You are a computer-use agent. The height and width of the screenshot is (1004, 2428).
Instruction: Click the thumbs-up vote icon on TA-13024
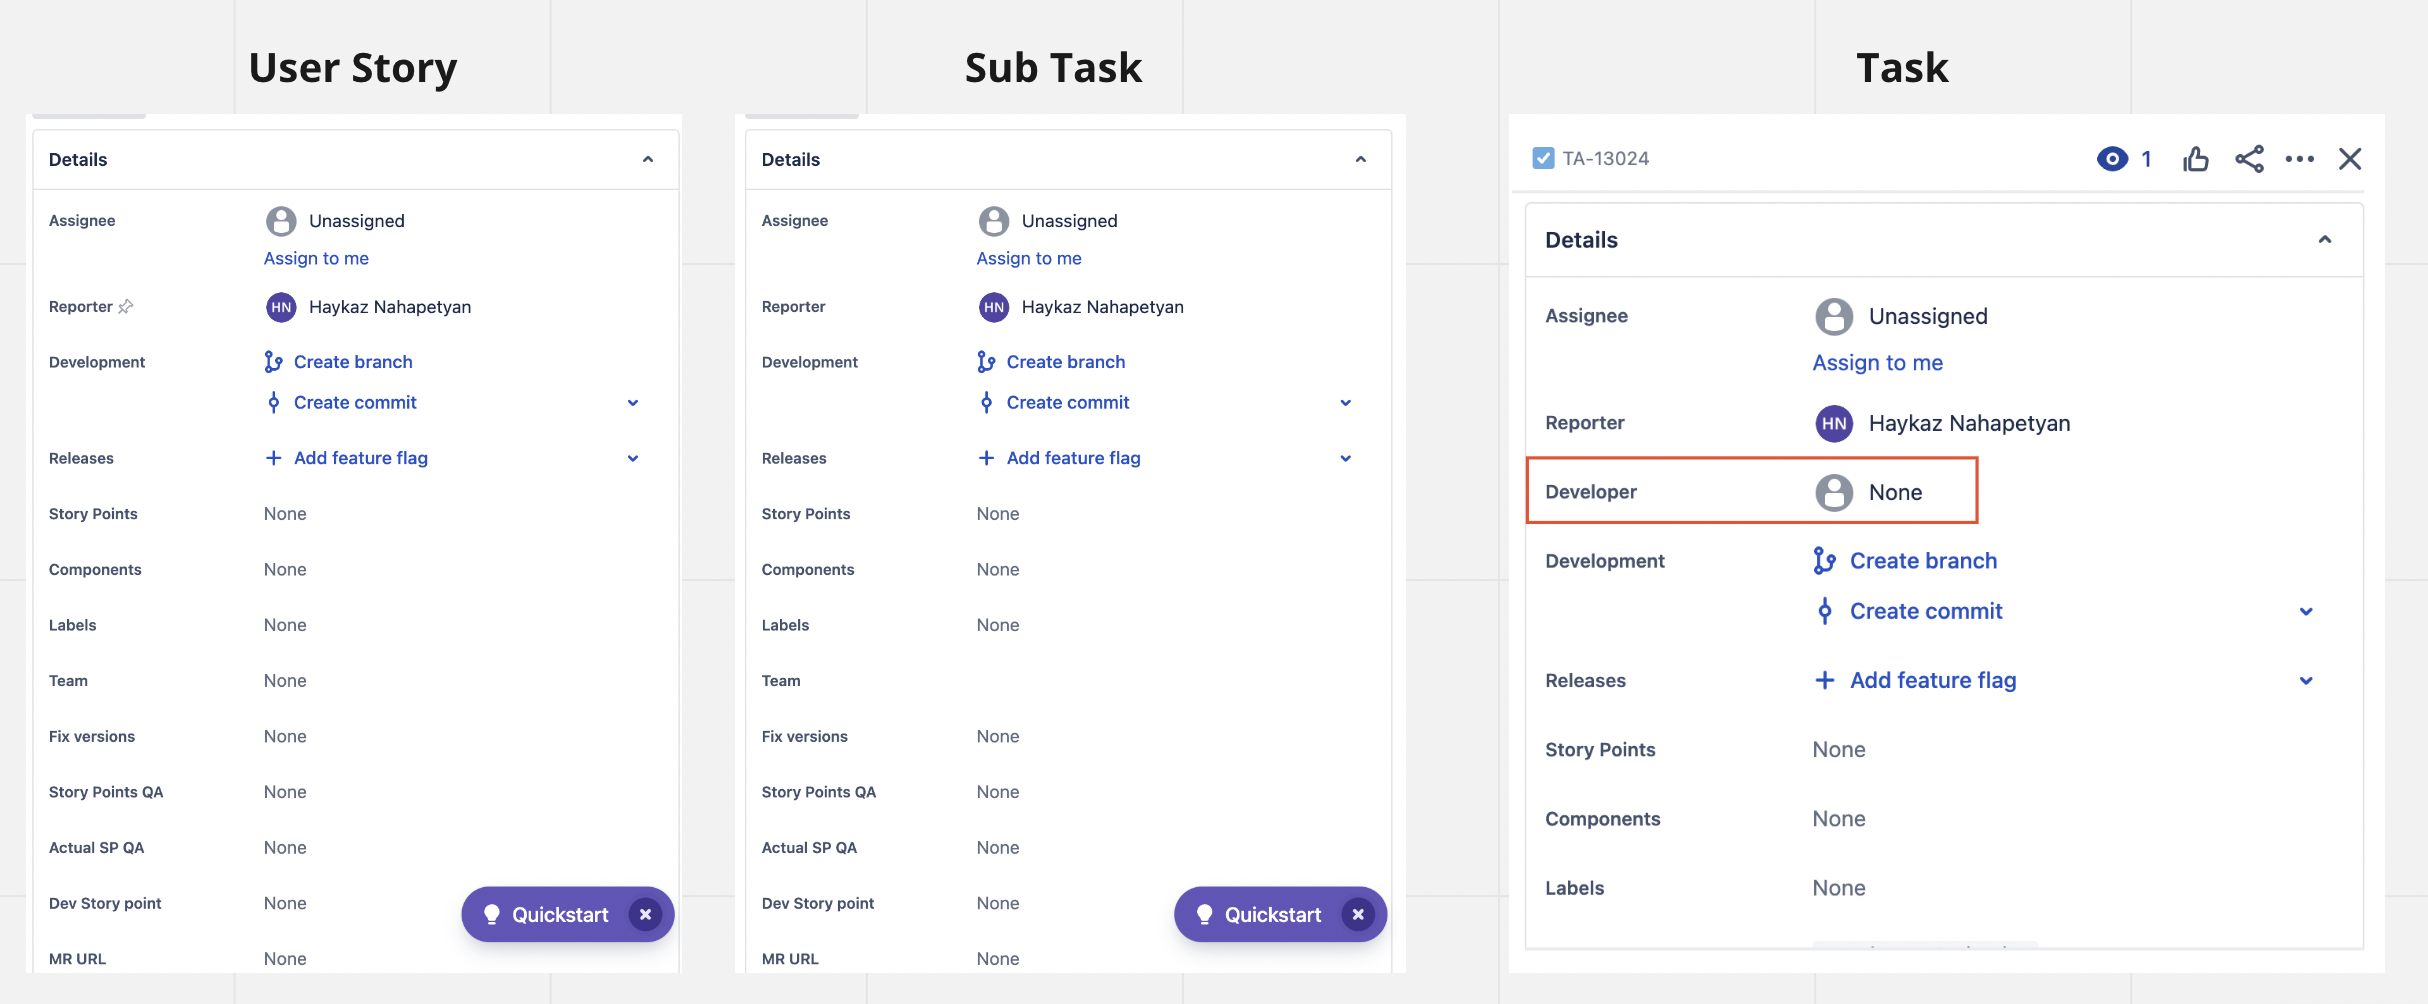click(x=2196, y=159)
